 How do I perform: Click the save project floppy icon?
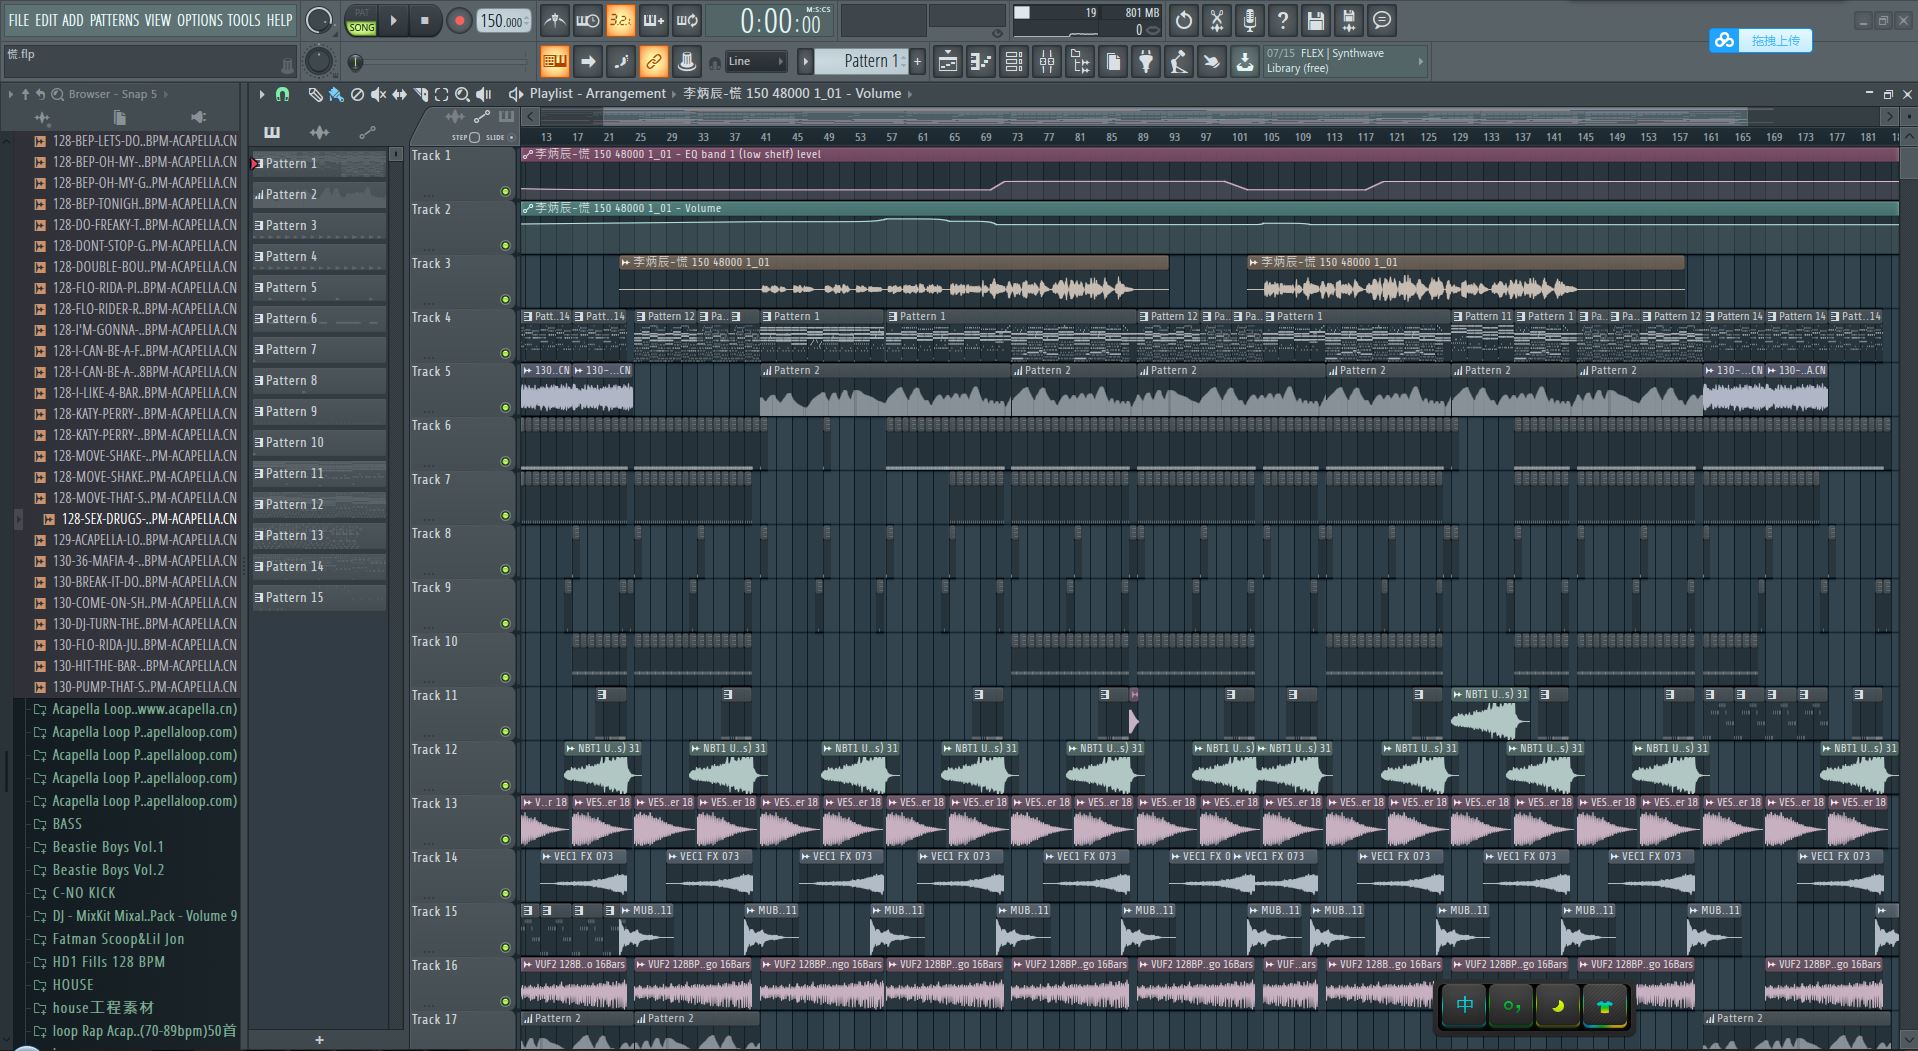[x=1316, y=21]
